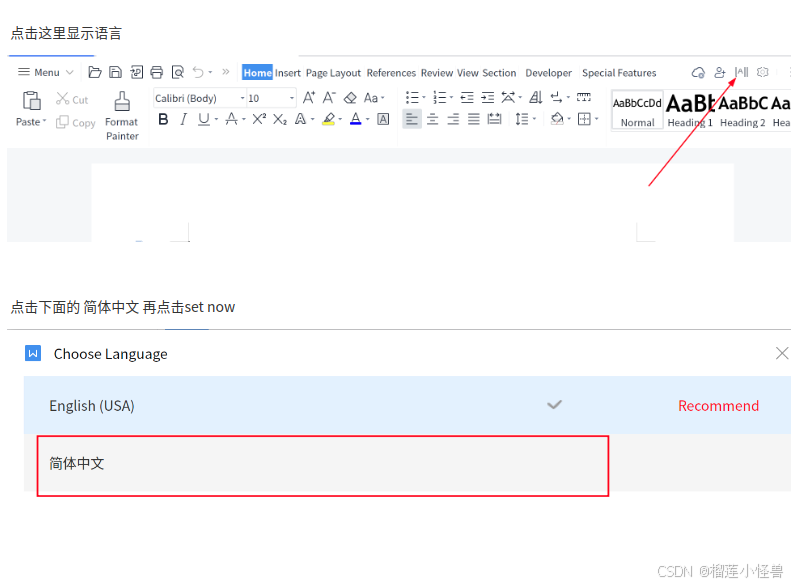Toggle Italic formatting
The image size is (791, 585).
coord(183,120)
